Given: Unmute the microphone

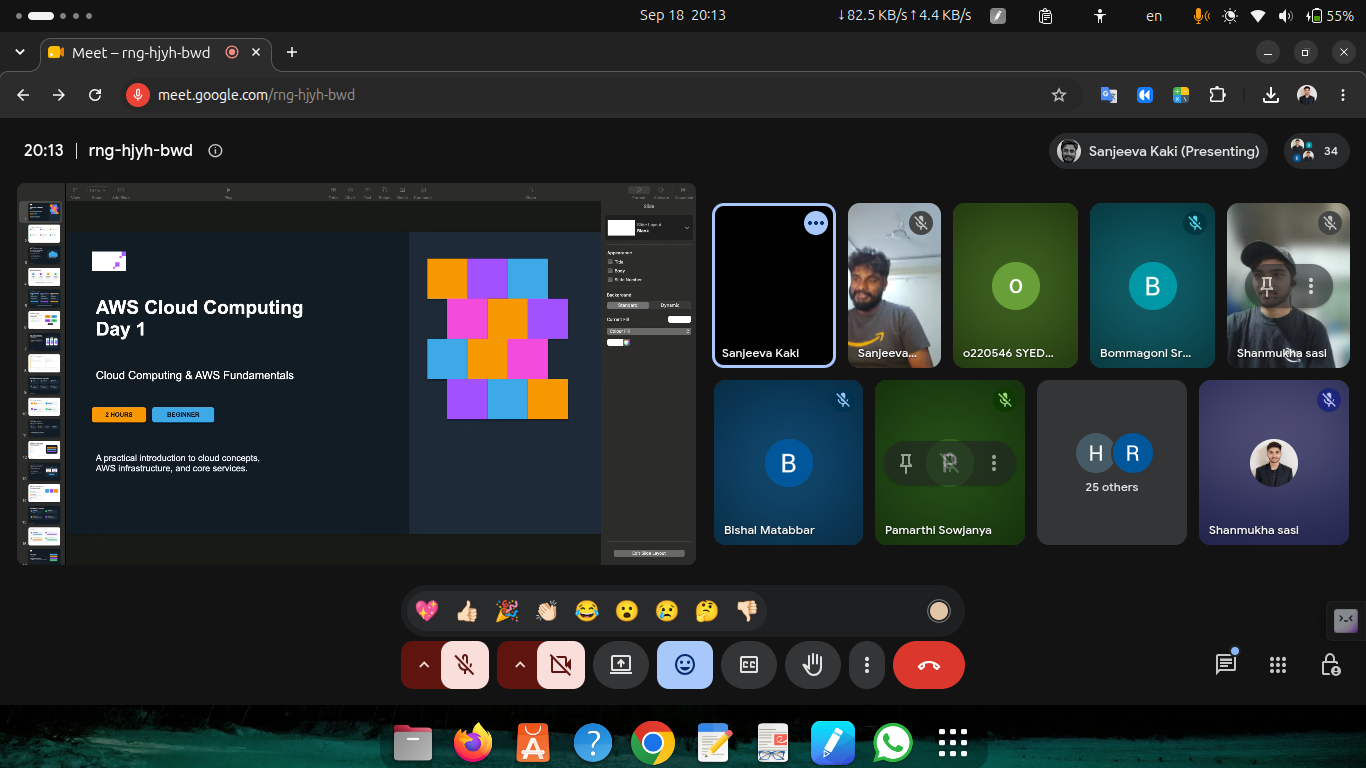Looking at the screenshot, I should click(x=465, y=665).
